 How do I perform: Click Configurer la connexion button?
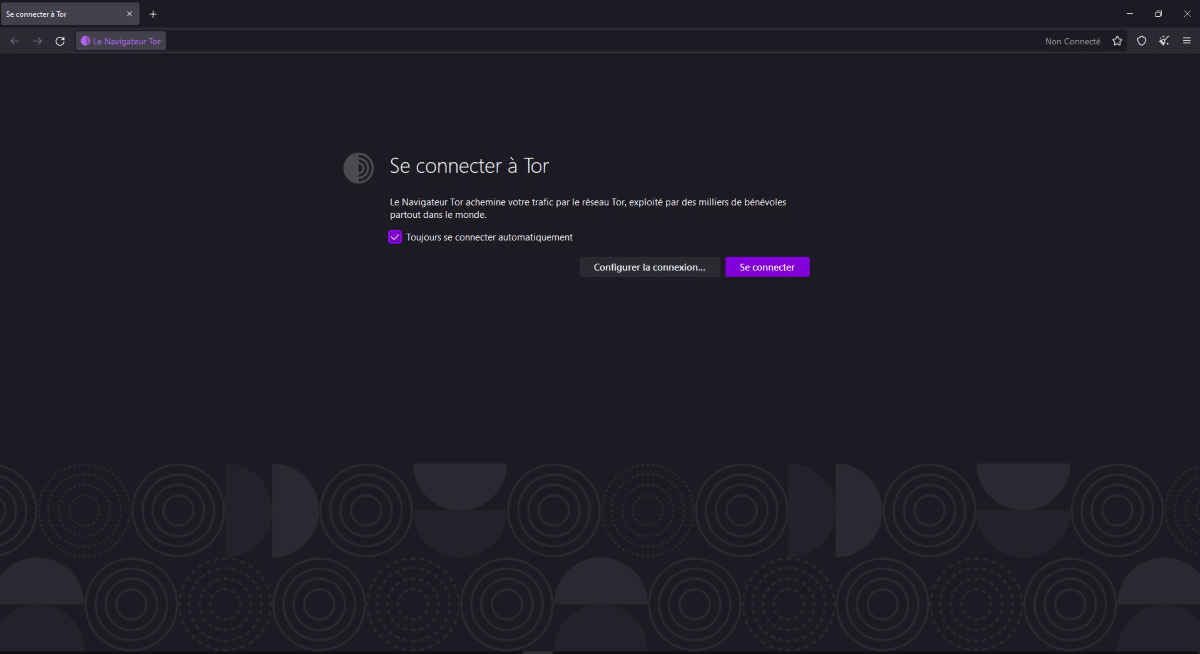pyautogui.click(x=649, y=267)
